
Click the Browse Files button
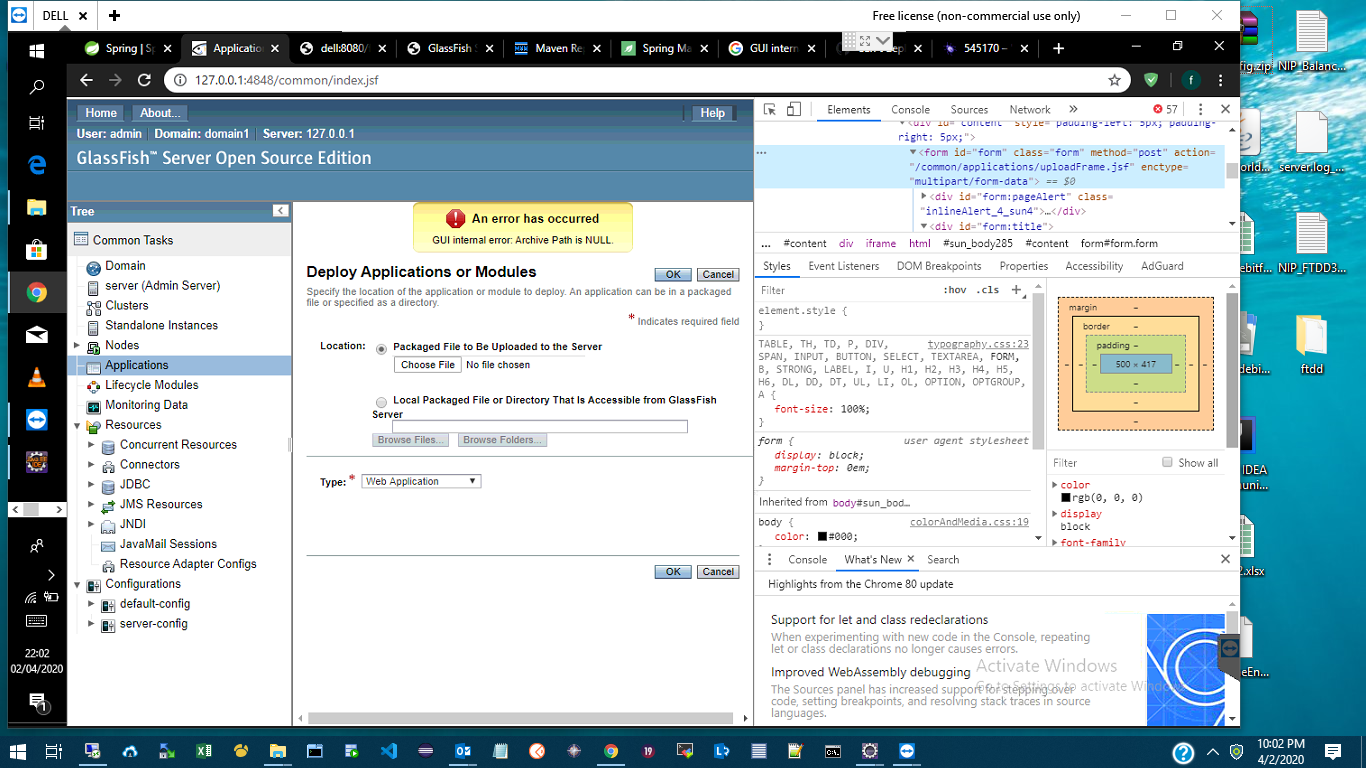click(410, 439)
